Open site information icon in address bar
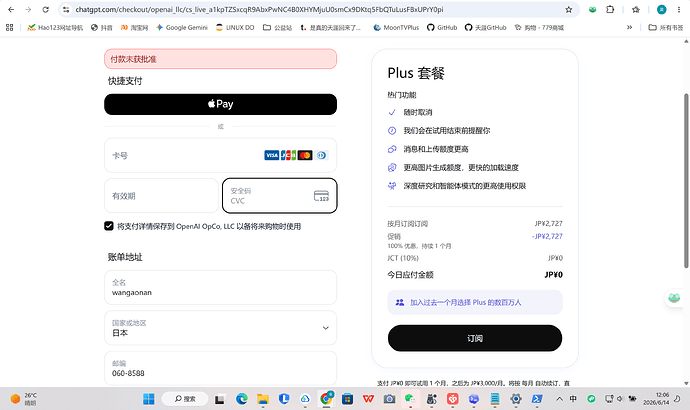The width and height of the screenshot is (690, 410). pyautogui.click(x=66, y=9)
